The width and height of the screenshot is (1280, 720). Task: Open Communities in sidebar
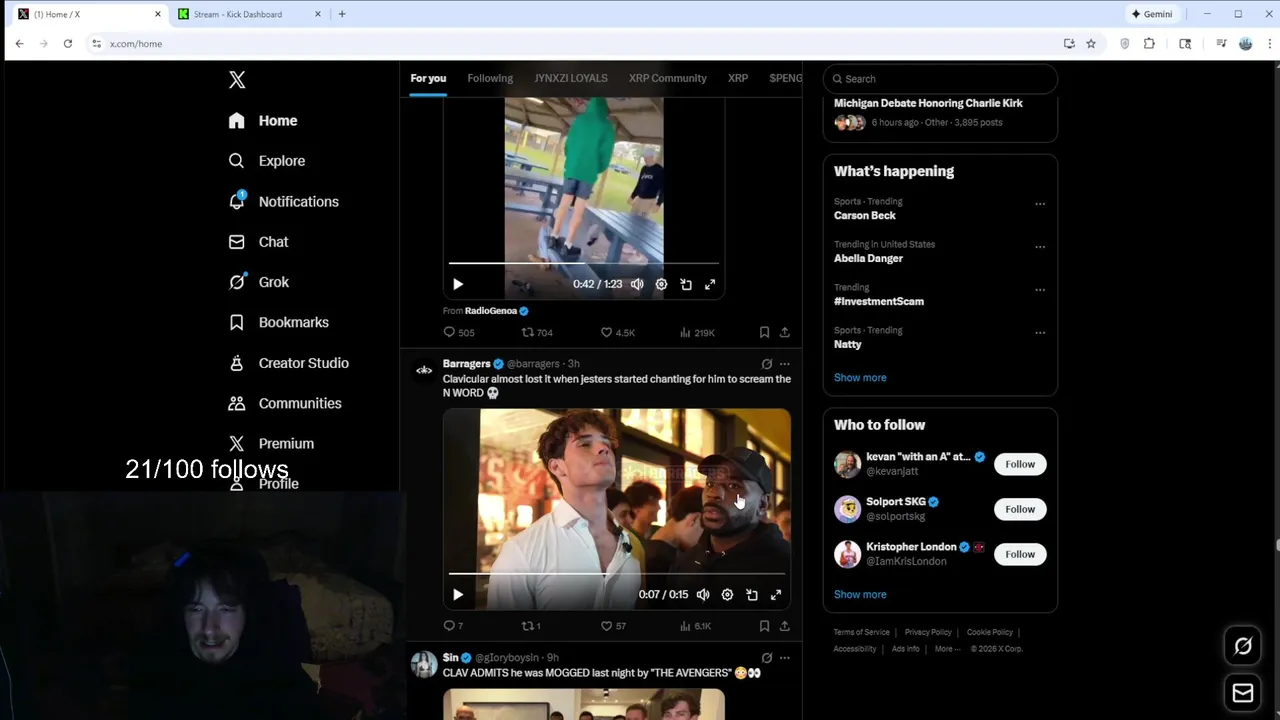[285, 403]
